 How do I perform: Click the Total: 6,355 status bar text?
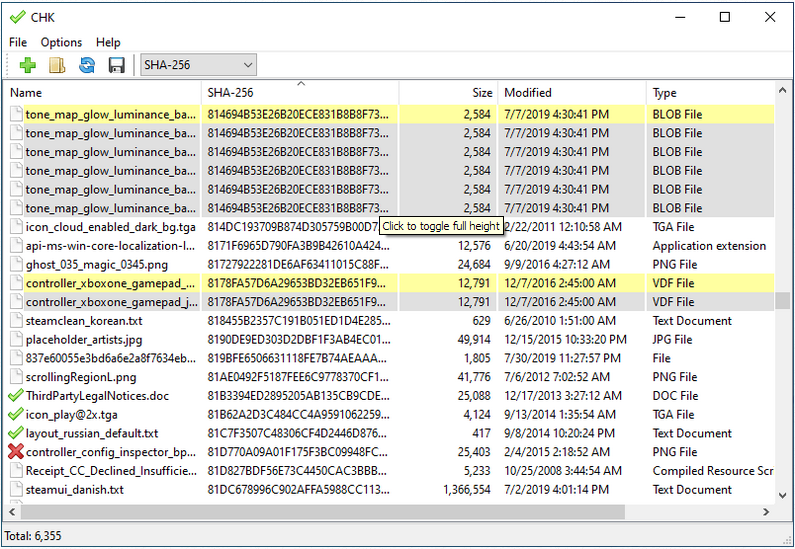(x=33, y=536)
